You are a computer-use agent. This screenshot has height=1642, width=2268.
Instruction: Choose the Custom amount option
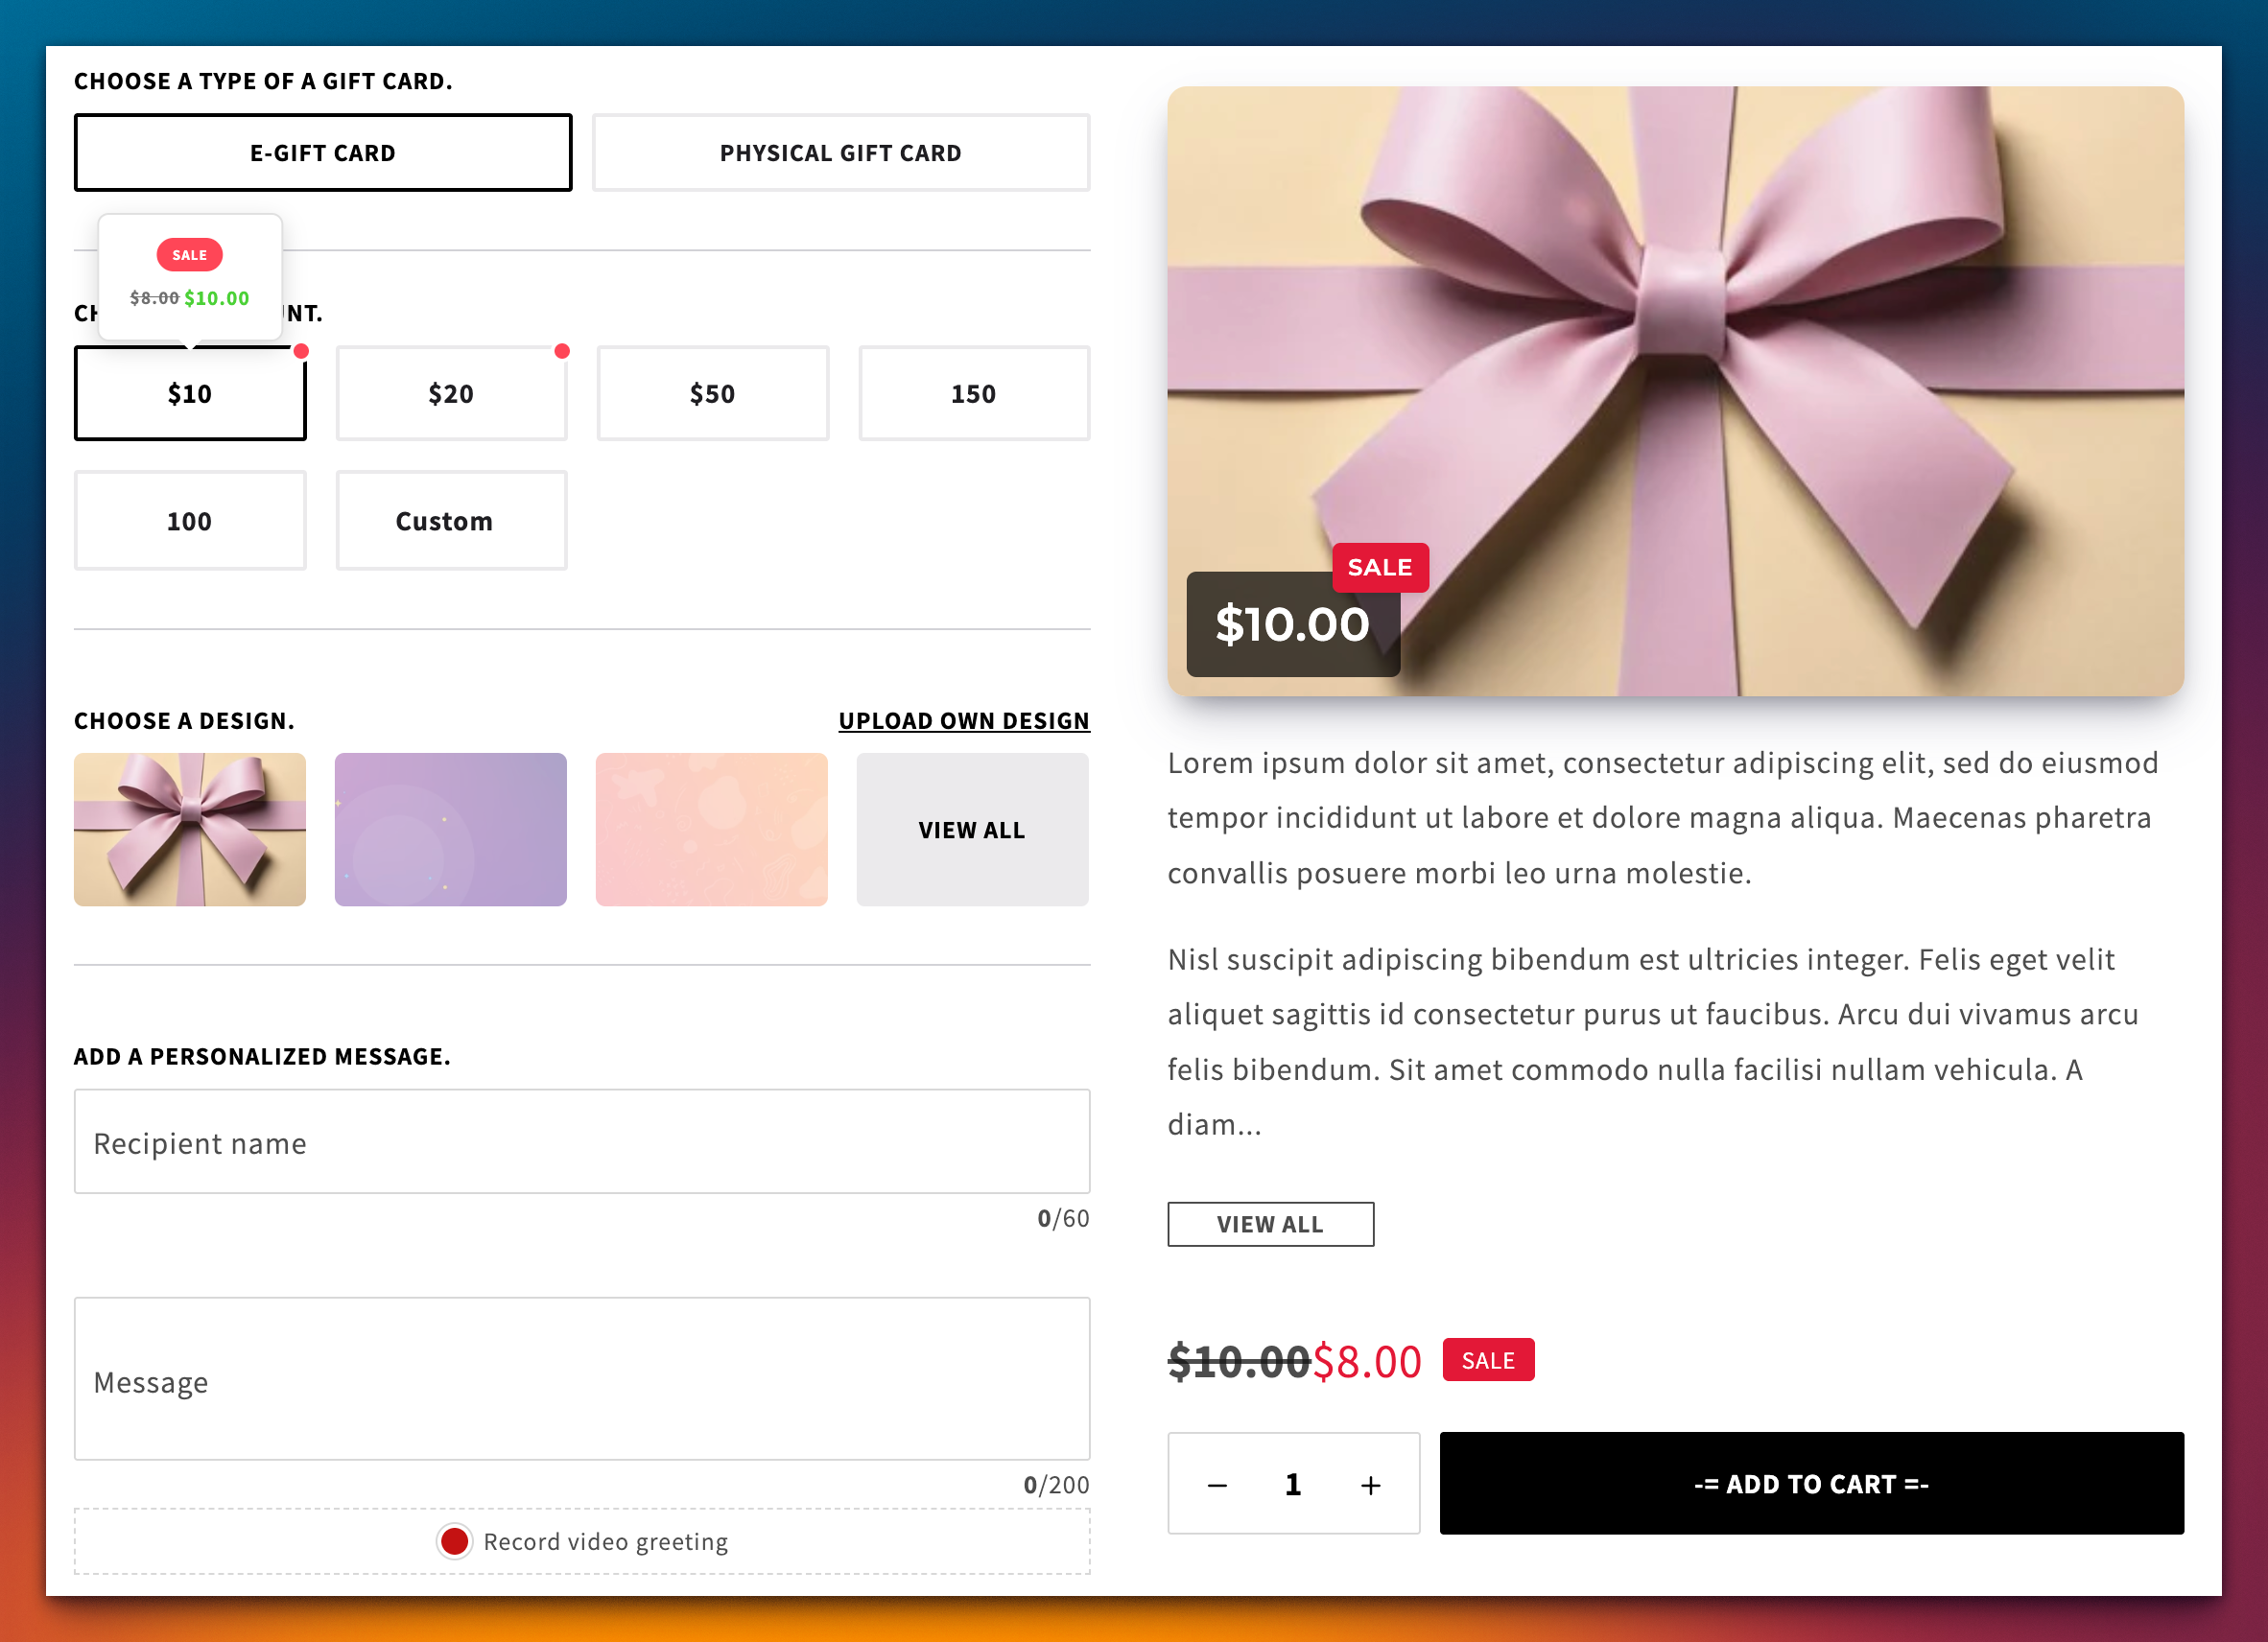pyautogui.click(x=451, y=520)
